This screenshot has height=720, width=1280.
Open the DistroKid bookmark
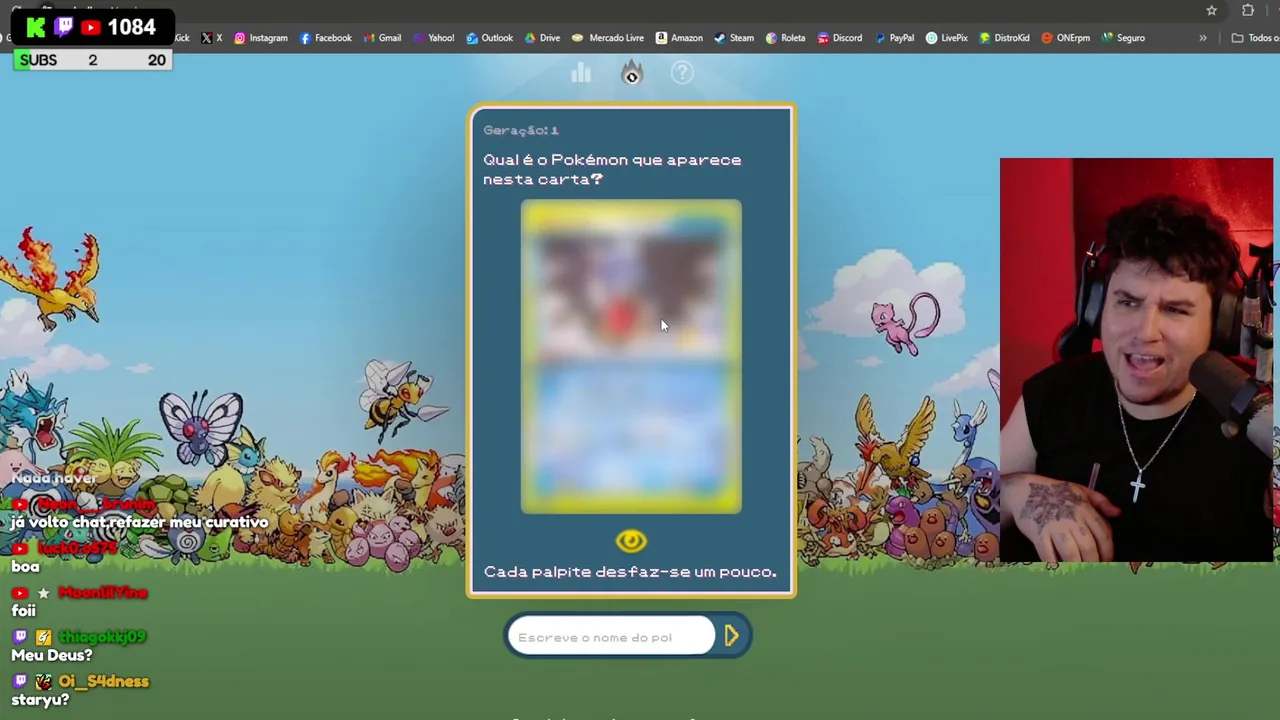[x=1004, y=38]
